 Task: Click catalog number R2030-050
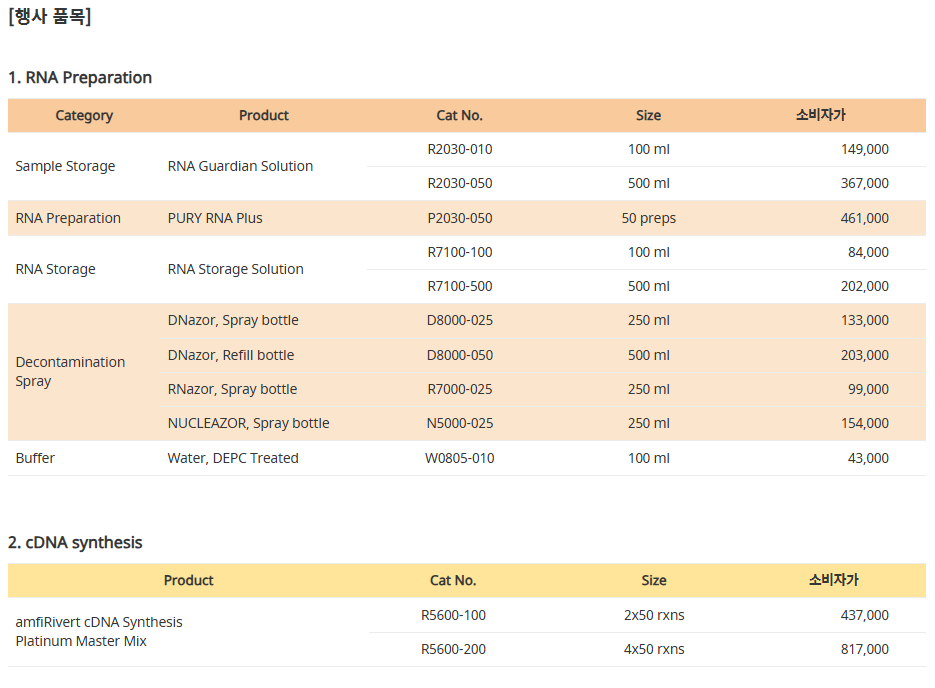[460, 183]
